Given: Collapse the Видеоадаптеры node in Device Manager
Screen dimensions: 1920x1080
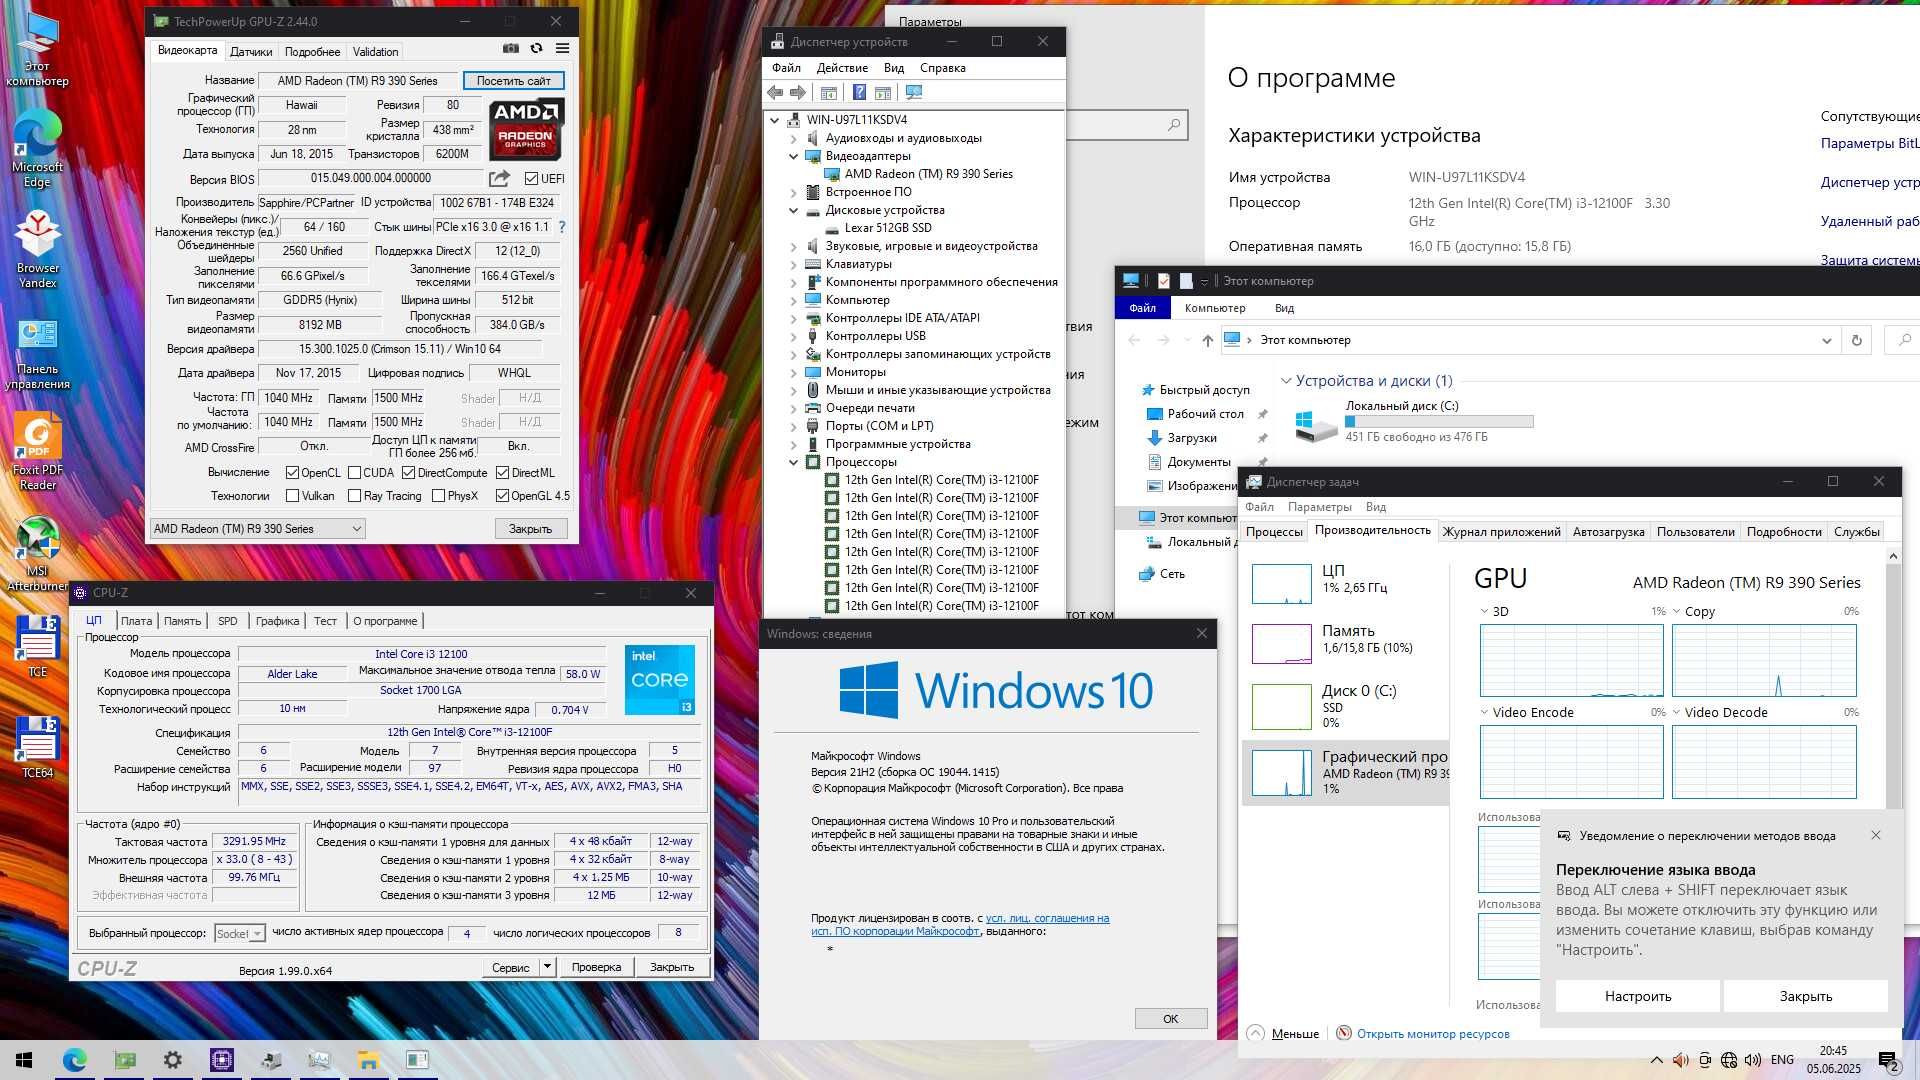Looking at the screenshot, I should tap(794, 156).
